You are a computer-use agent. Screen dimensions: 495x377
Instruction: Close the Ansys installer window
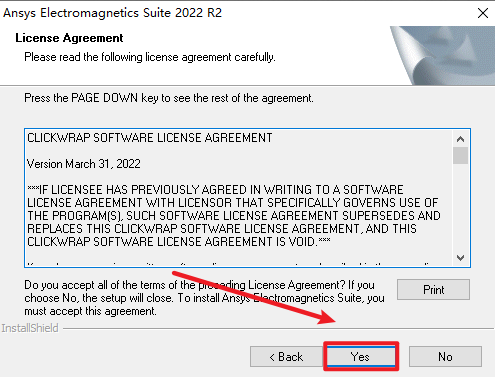click(482, 13)
